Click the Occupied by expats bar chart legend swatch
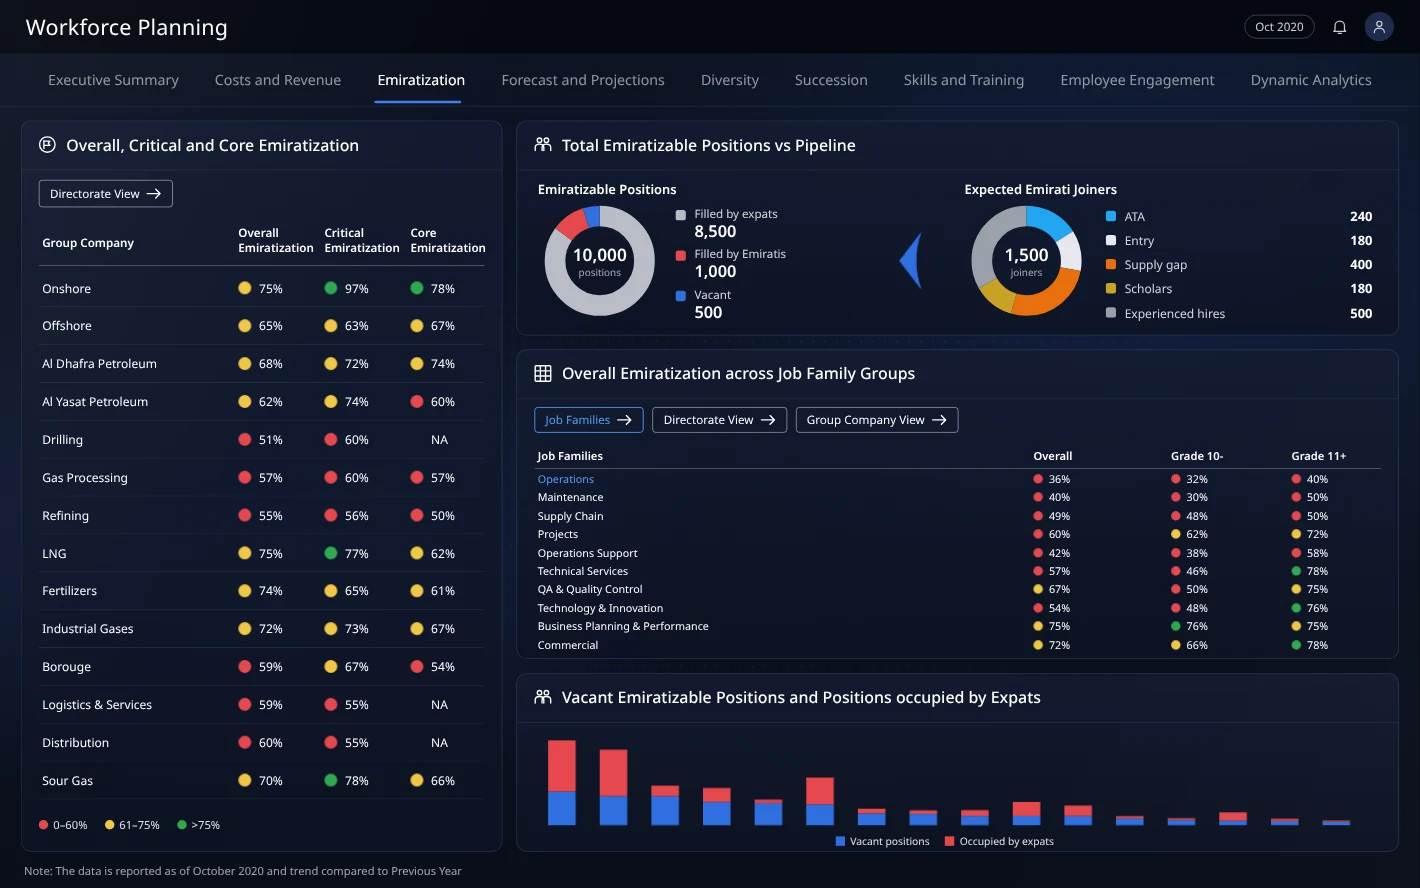 point(949,841)
